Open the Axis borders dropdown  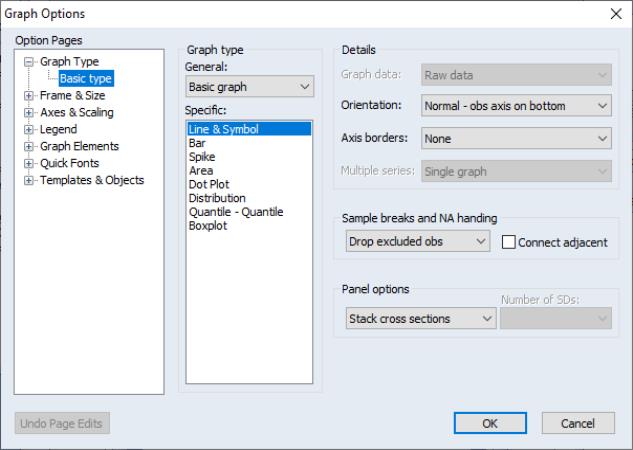tap(516, 138)
